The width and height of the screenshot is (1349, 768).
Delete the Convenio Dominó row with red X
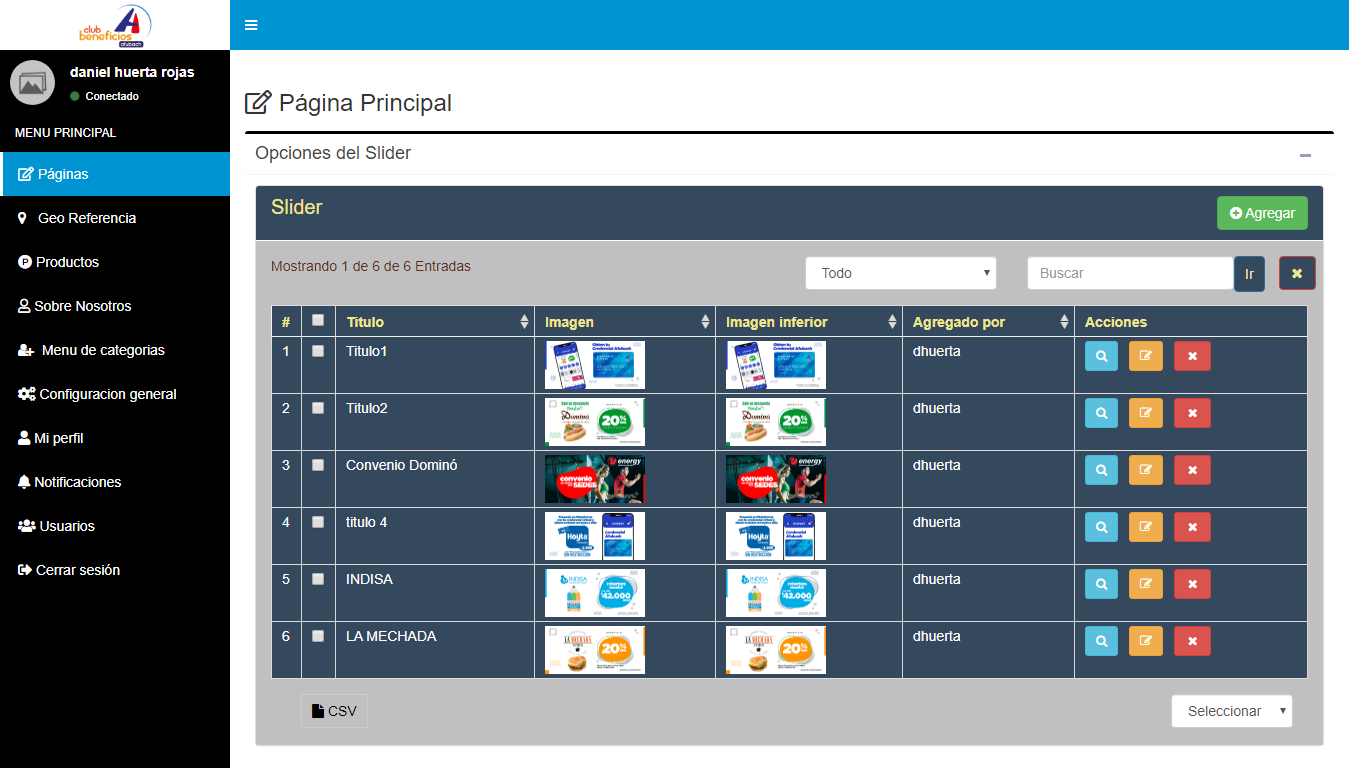coord(1192,470)
